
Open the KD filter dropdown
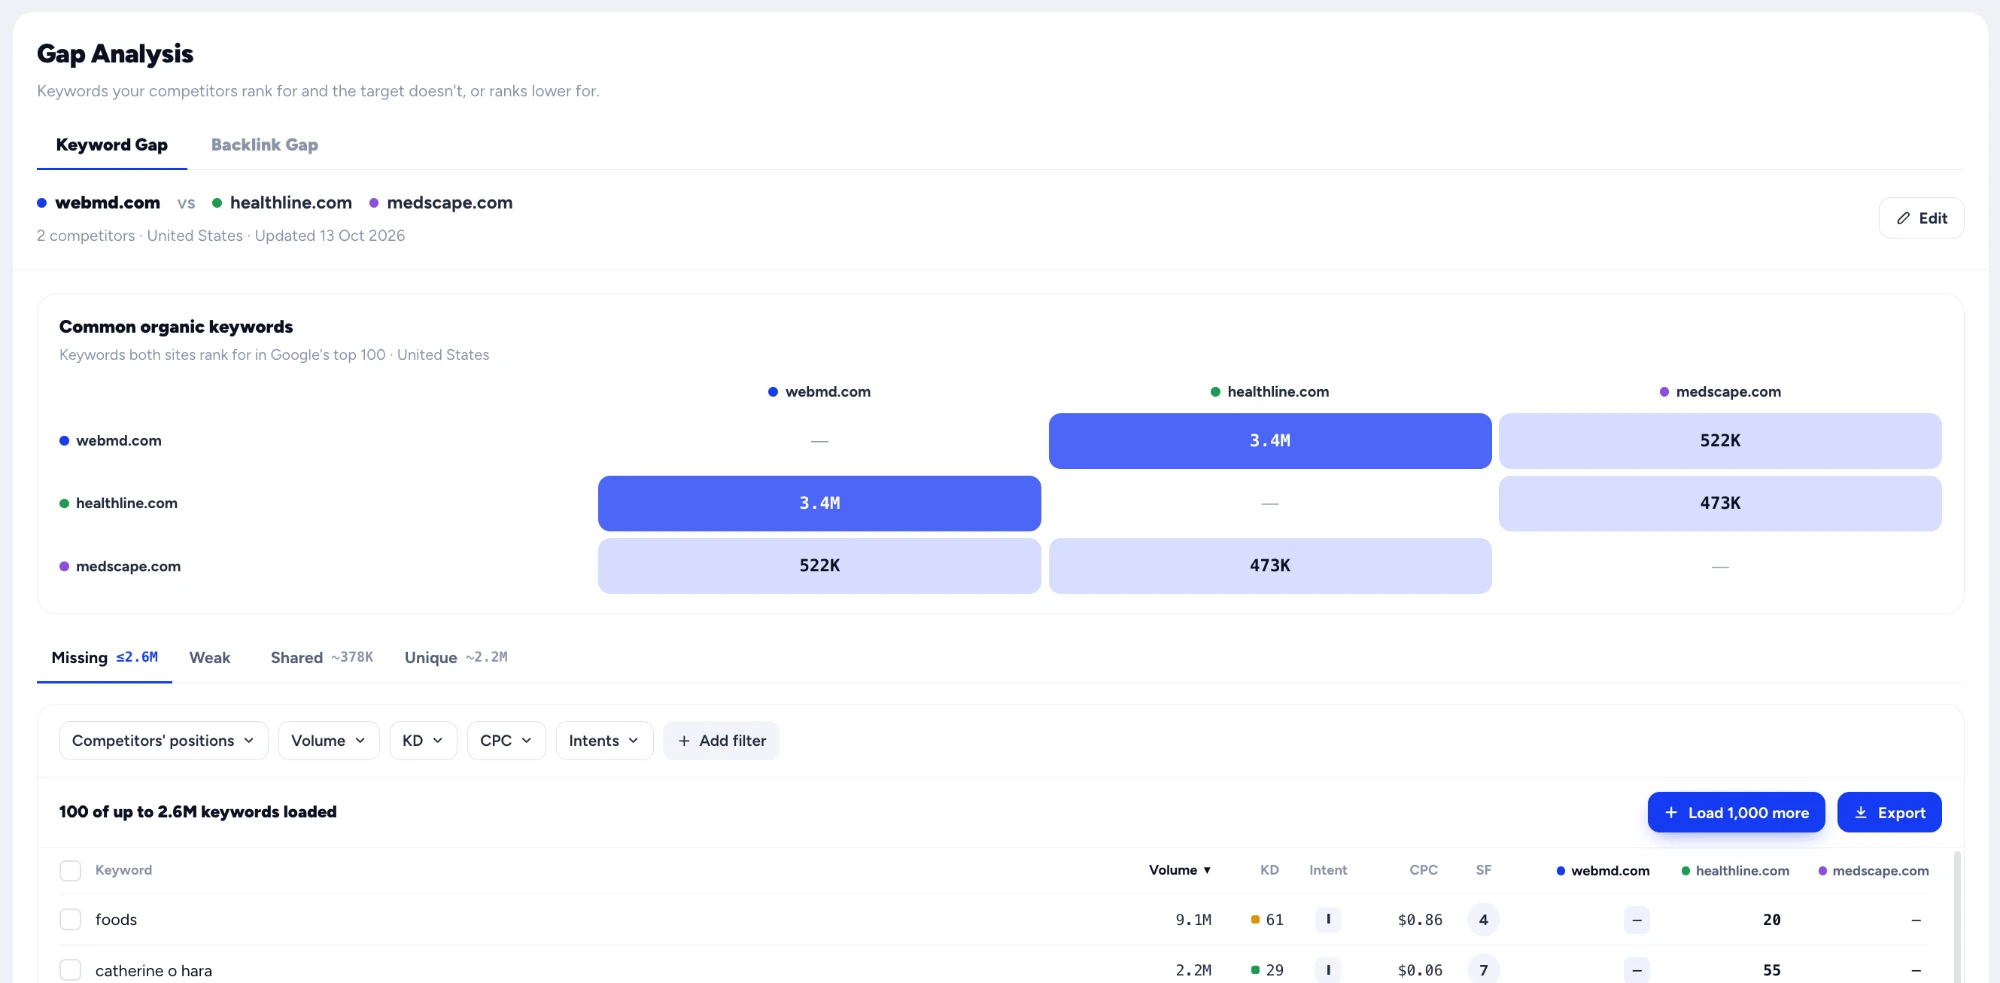423,741
